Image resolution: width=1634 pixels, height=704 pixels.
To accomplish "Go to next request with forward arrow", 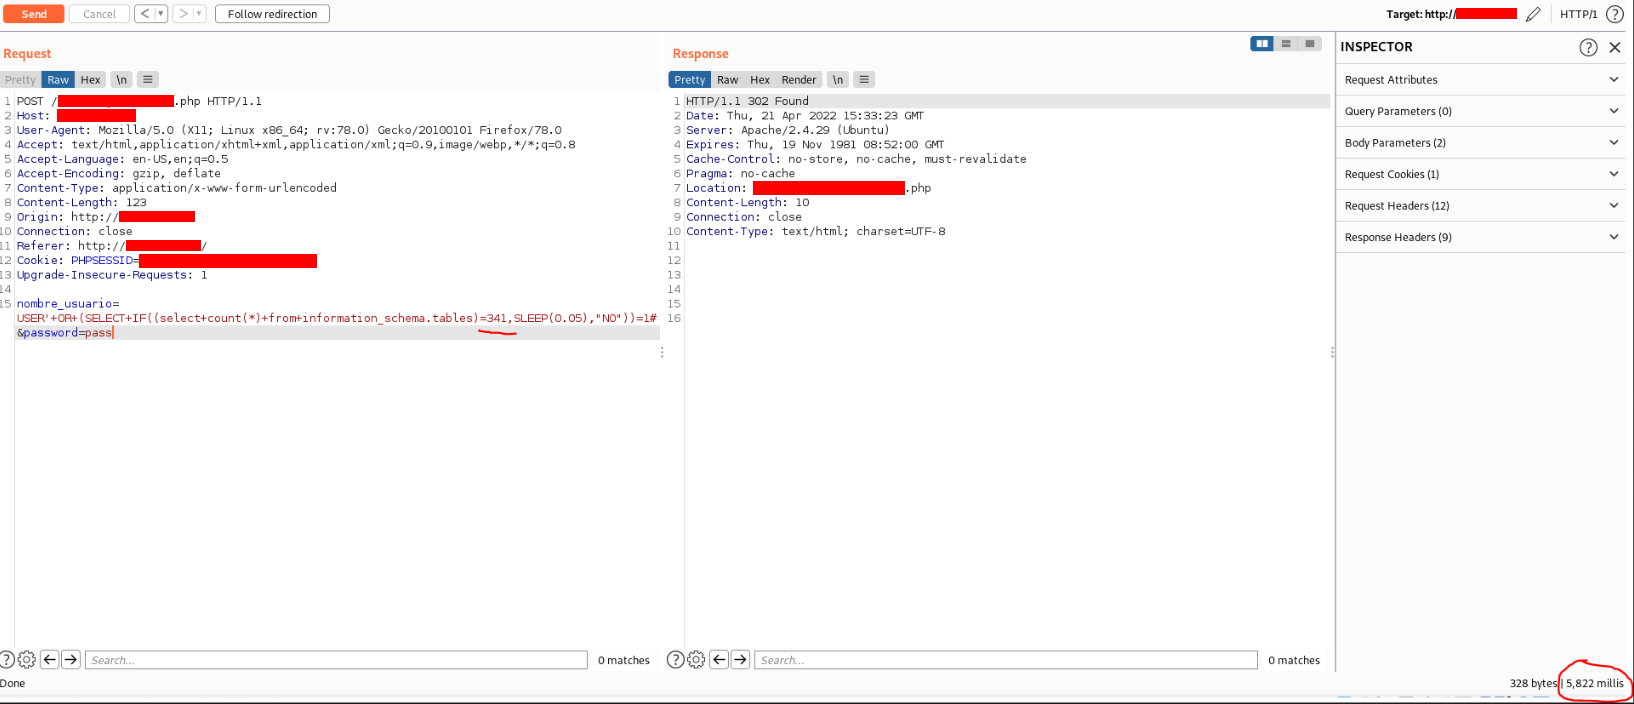I will (x=183, y=14).
